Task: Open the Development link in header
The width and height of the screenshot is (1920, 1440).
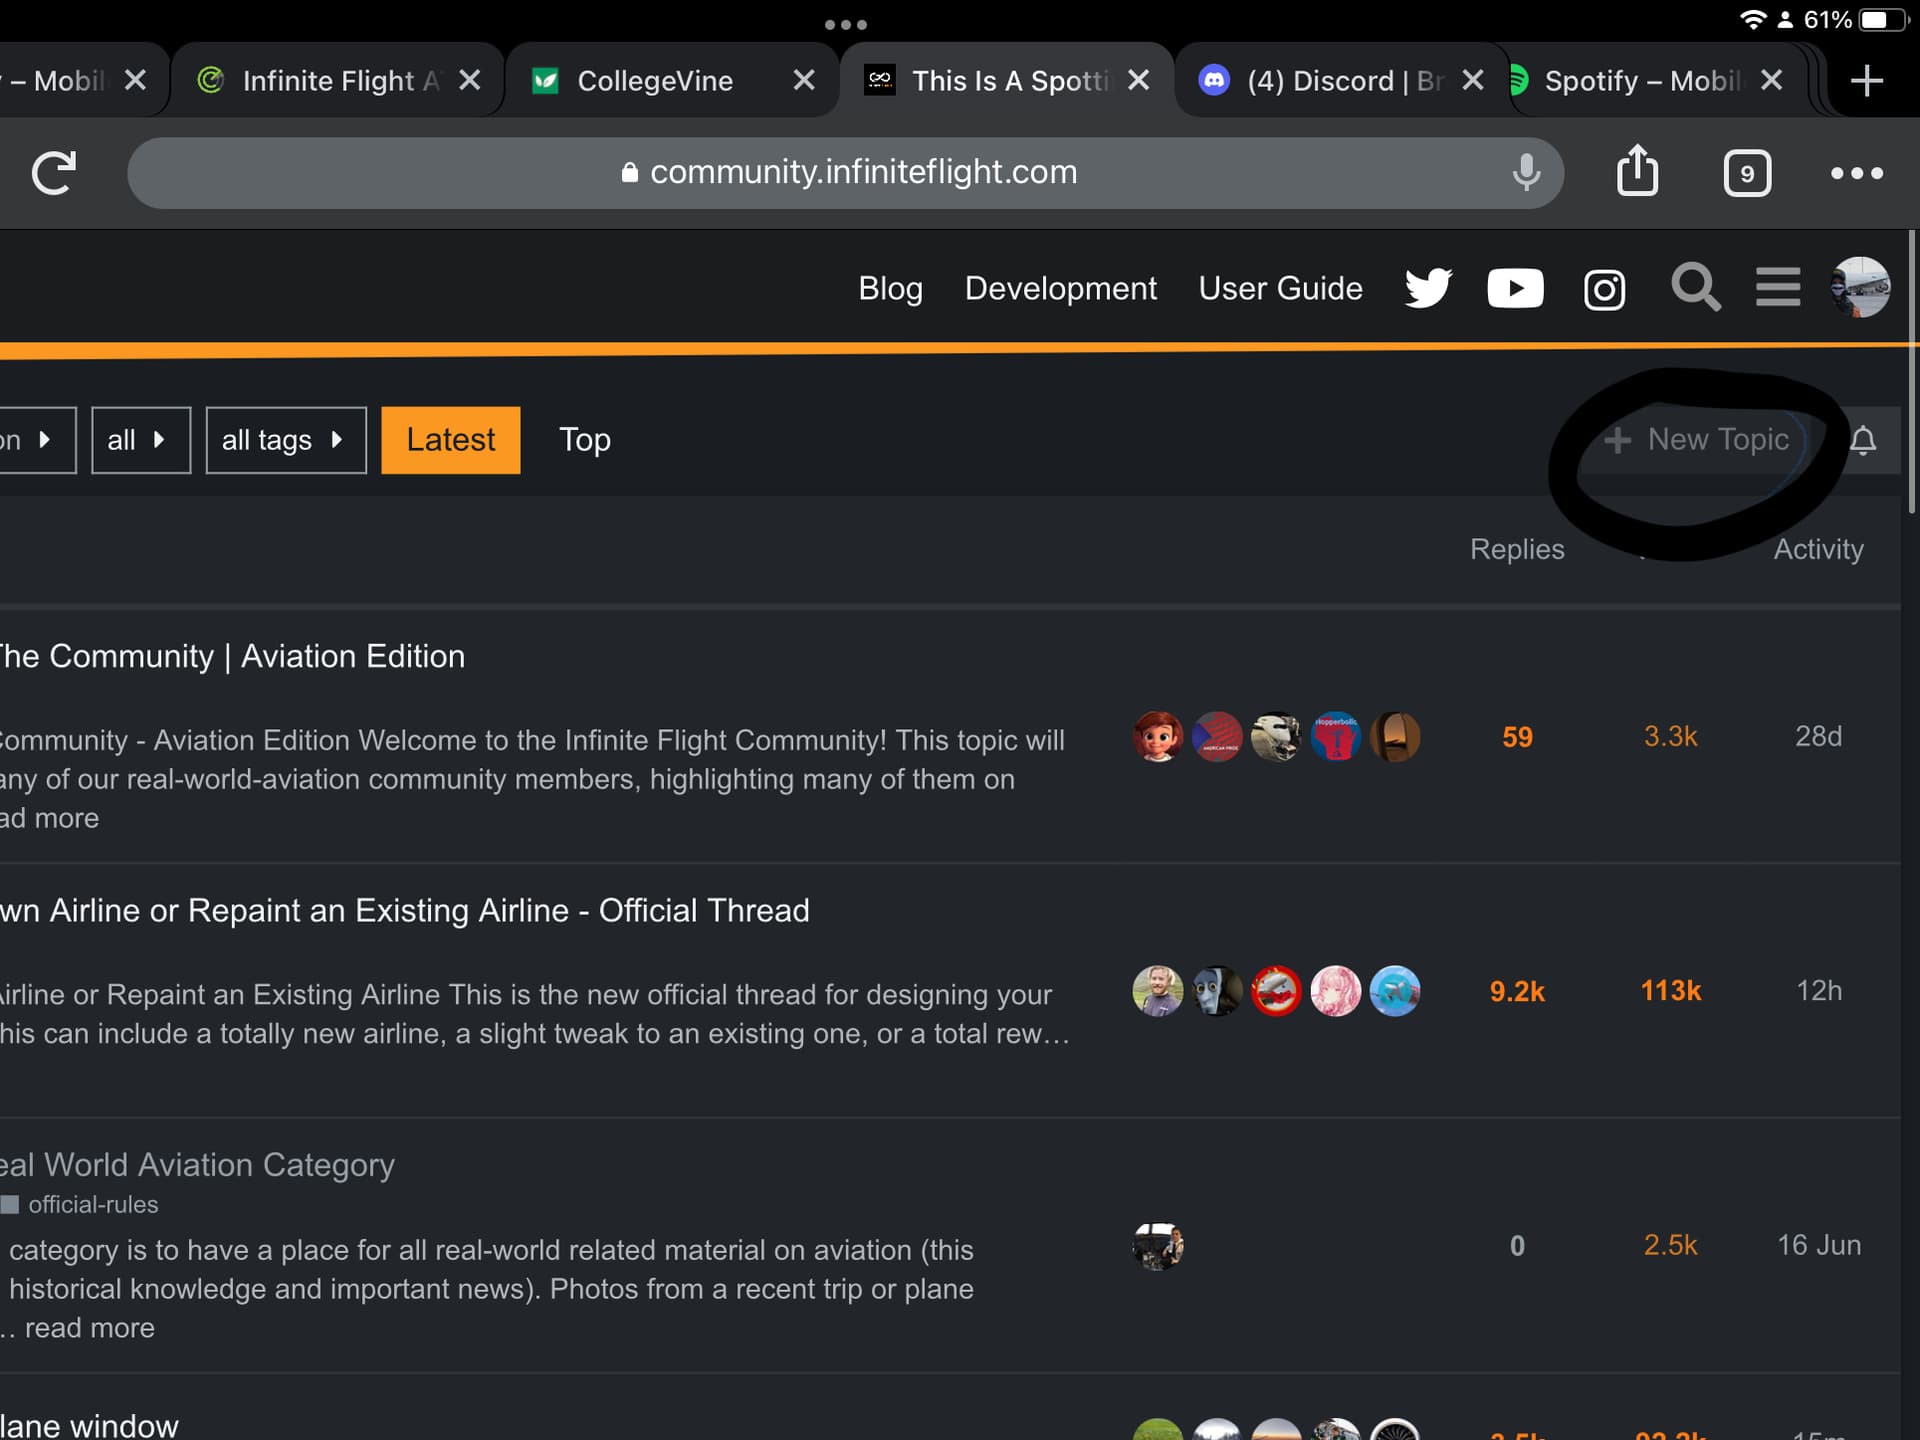Action: click(1060, 288)
